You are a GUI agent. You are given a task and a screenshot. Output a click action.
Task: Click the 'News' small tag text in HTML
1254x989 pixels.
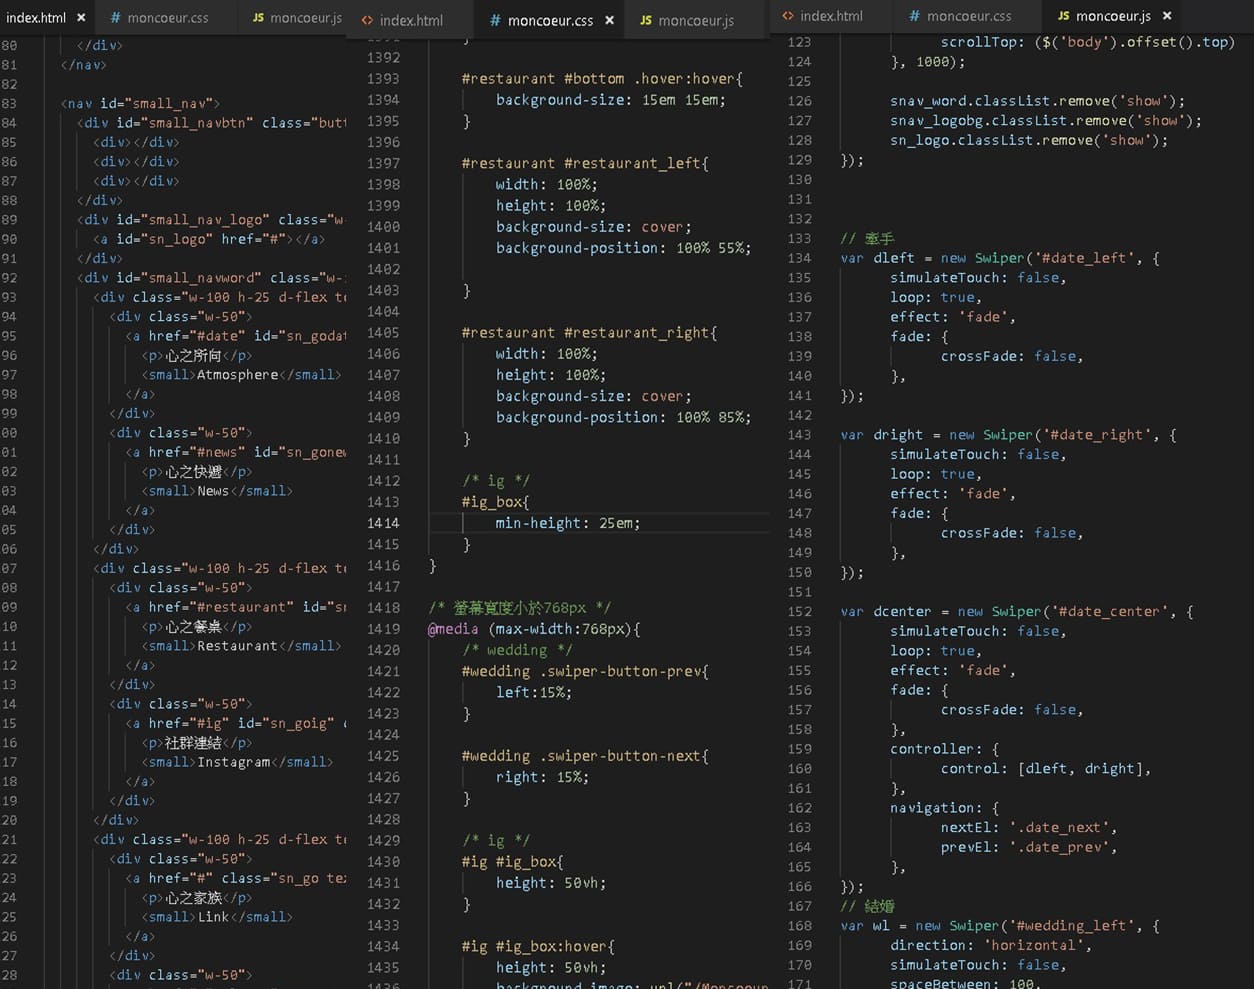212,491
